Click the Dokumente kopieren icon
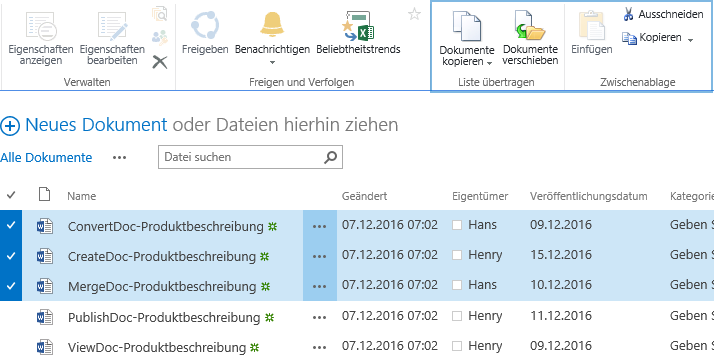Viewport: 714px width, 362px height. click(467, 27)
